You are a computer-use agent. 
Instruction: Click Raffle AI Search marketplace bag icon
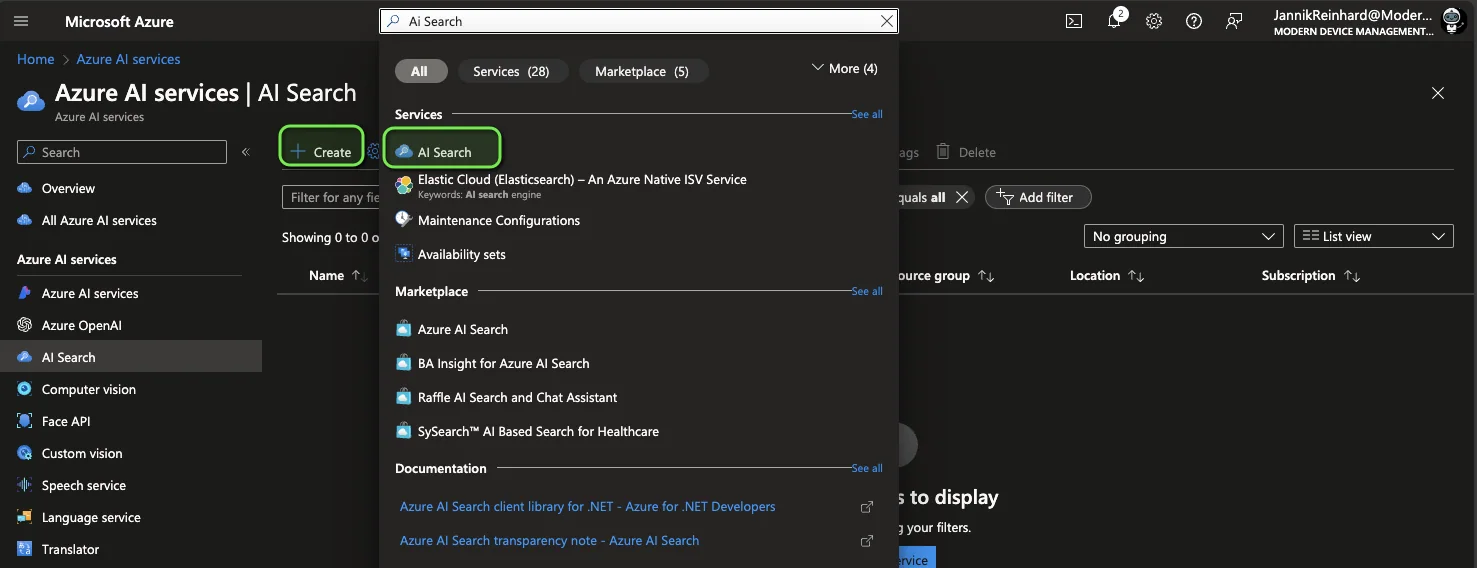[404, 397]
